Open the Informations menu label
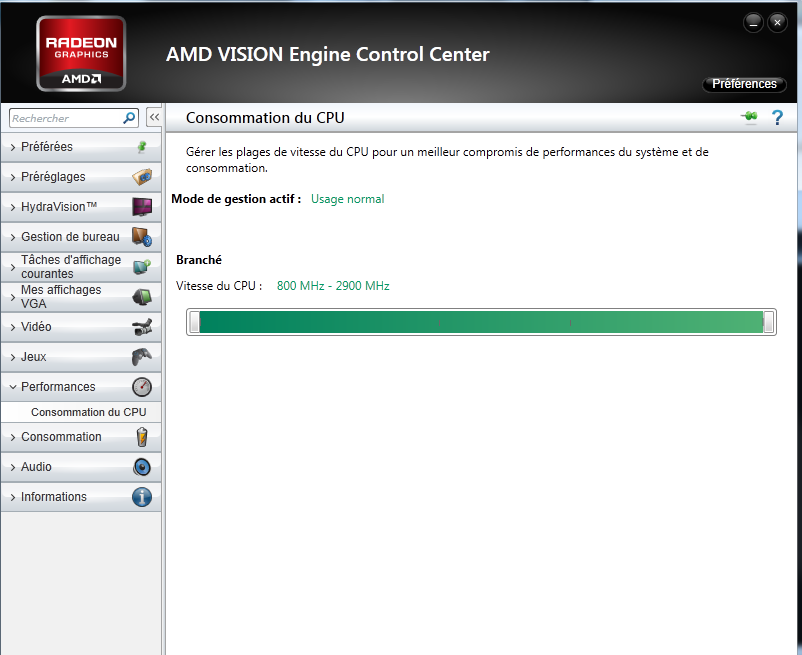 point(54,497)
